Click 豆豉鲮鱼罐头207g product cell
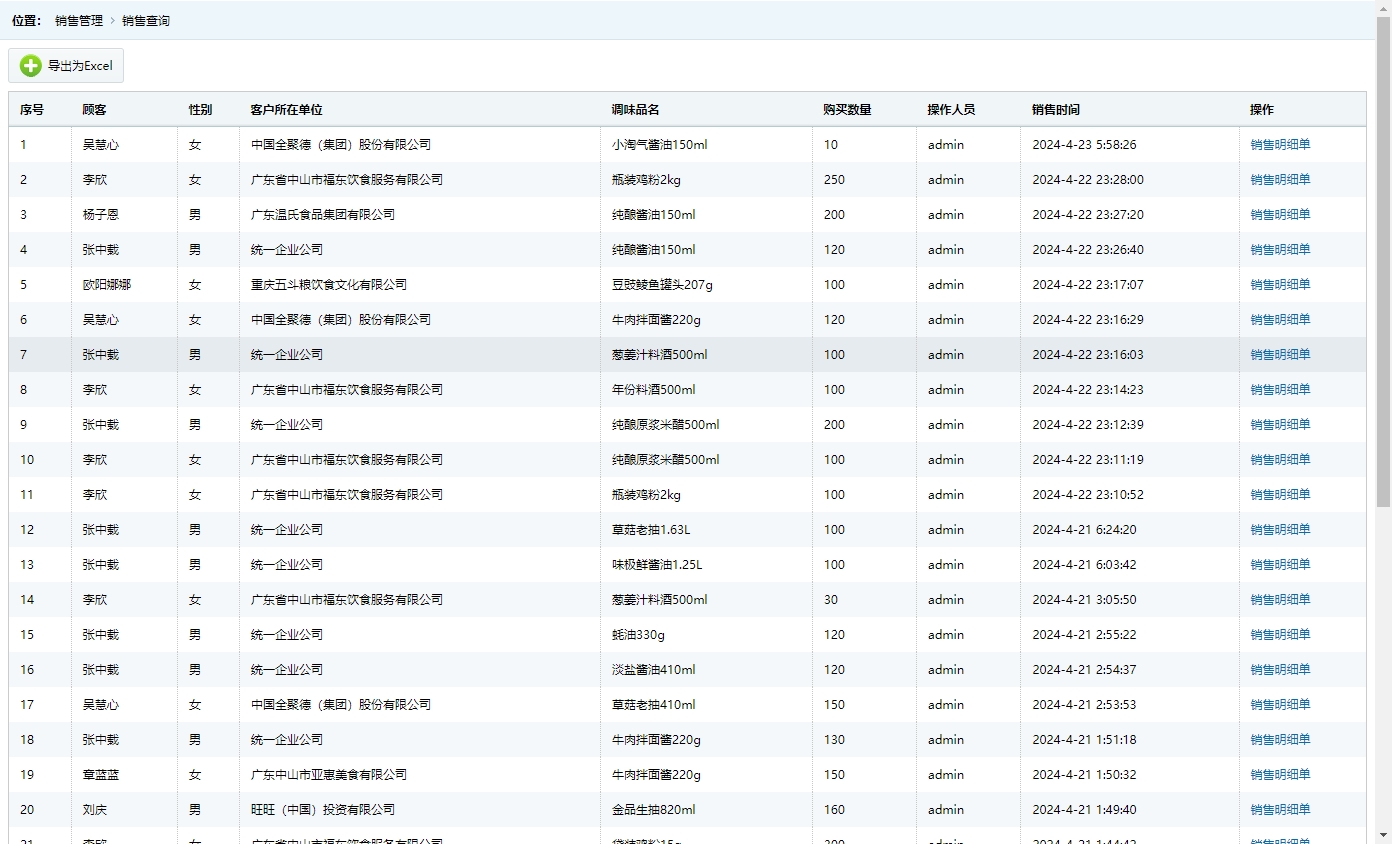The height and width of the screenshot is (844, 1392). [662, 285]
